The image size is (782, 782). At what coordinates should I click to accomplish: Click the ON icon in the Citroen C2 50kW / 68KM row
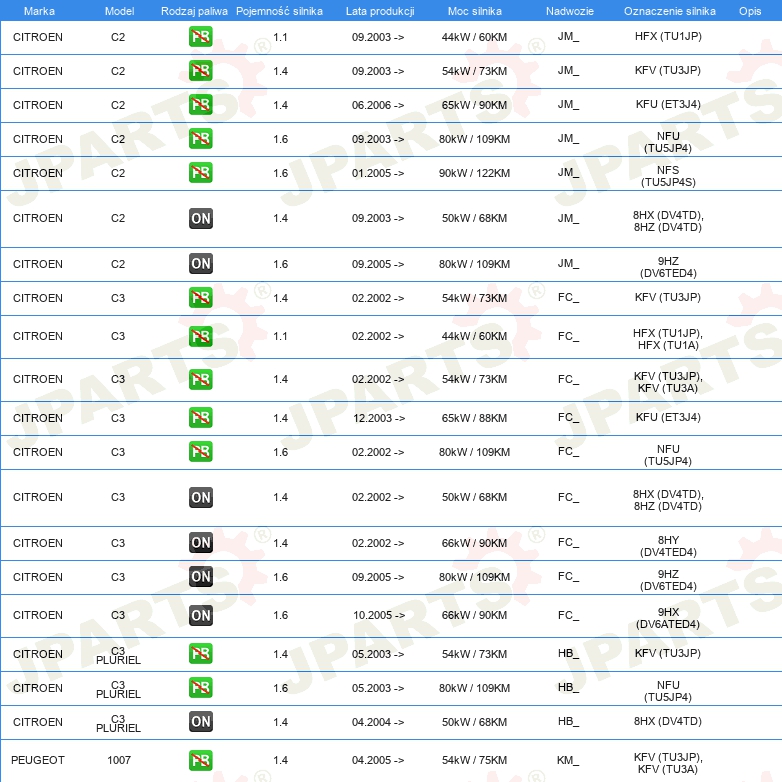201,218
